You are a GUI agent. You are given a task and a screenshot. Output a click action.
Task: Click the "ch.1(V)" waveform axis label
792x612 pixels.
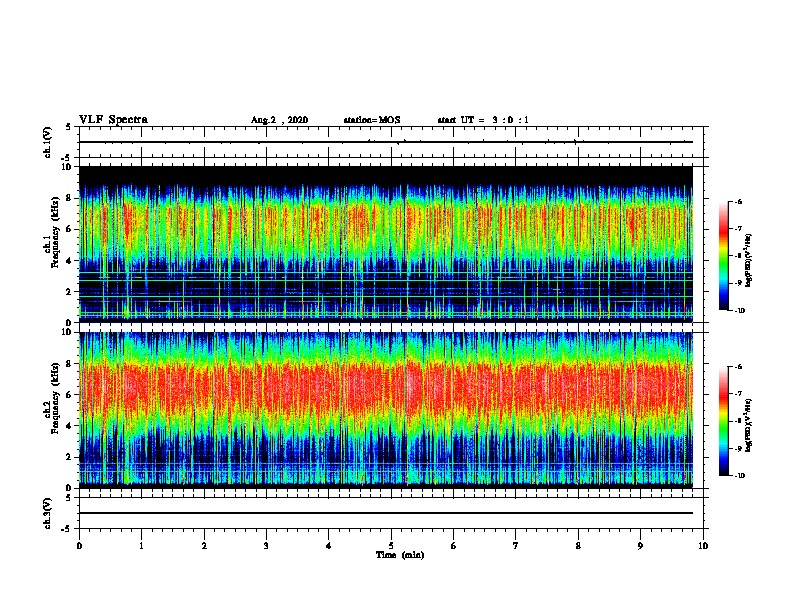pyautogui.click(x=48, y=142)
